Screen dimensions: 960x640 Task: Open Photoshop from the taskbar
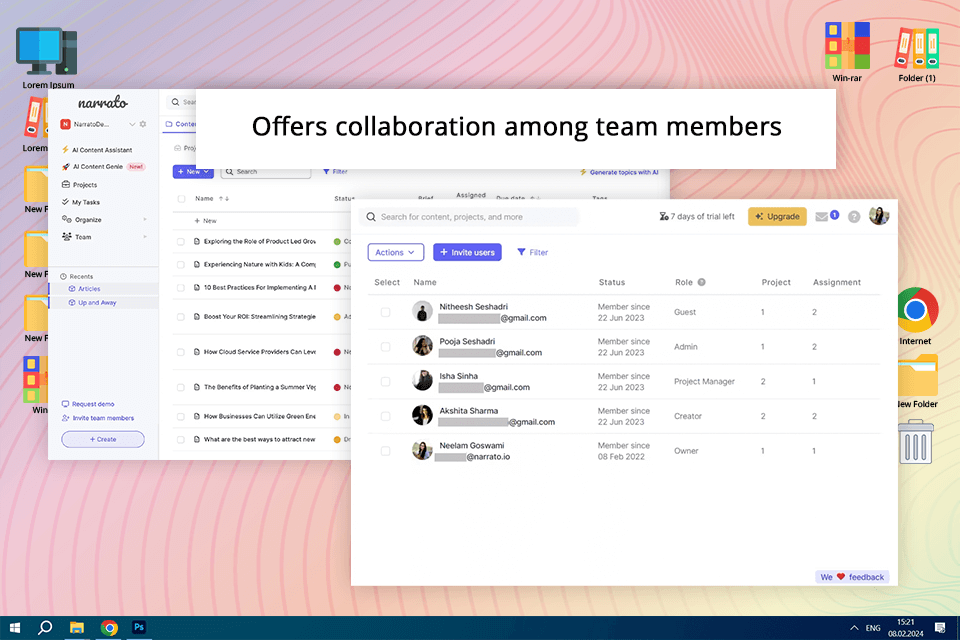(x=140, y=628)
